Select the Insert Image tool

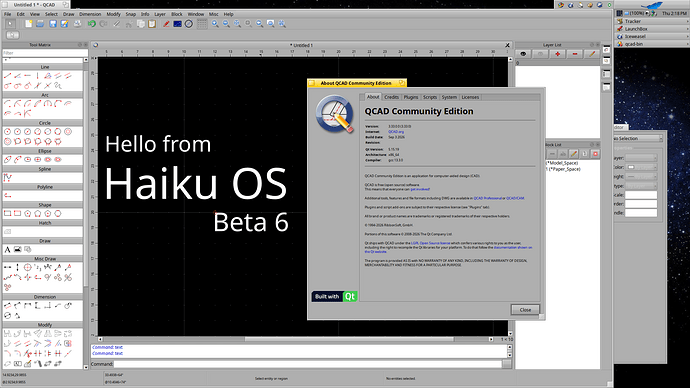pos(18,250)
